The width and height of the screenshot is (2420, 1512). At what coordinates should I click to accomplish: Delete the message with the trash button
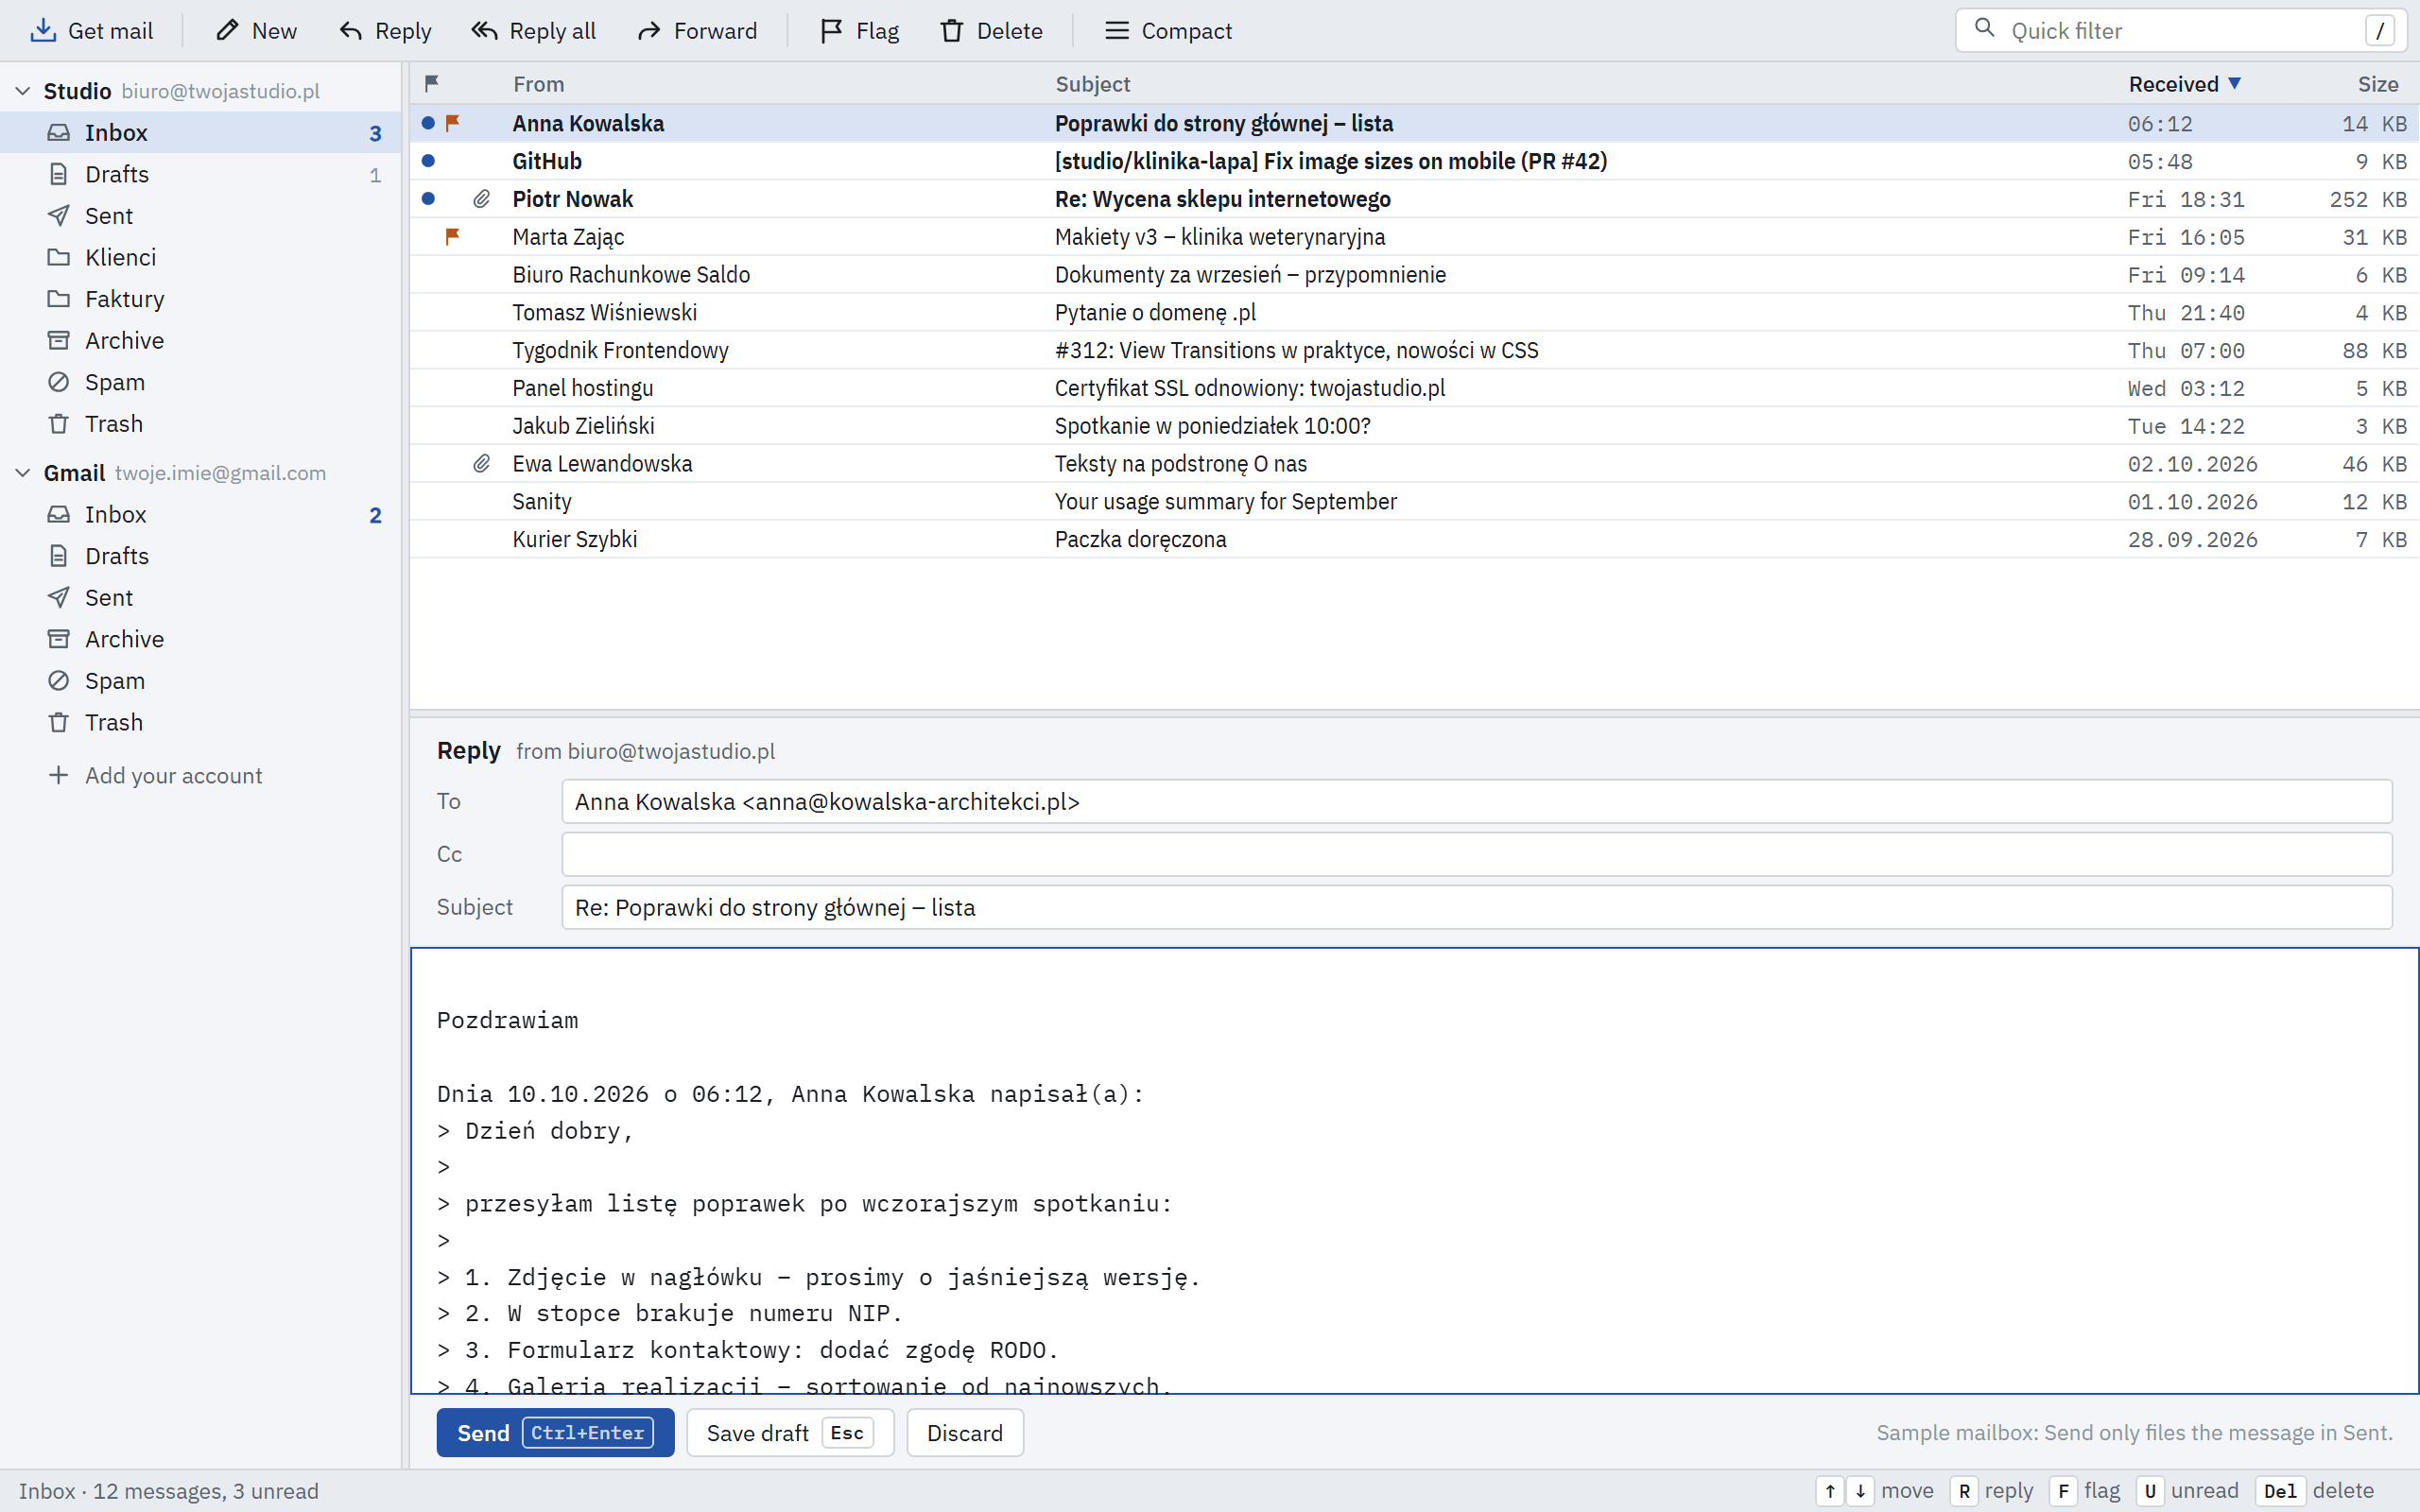click(x=991, y=31)
